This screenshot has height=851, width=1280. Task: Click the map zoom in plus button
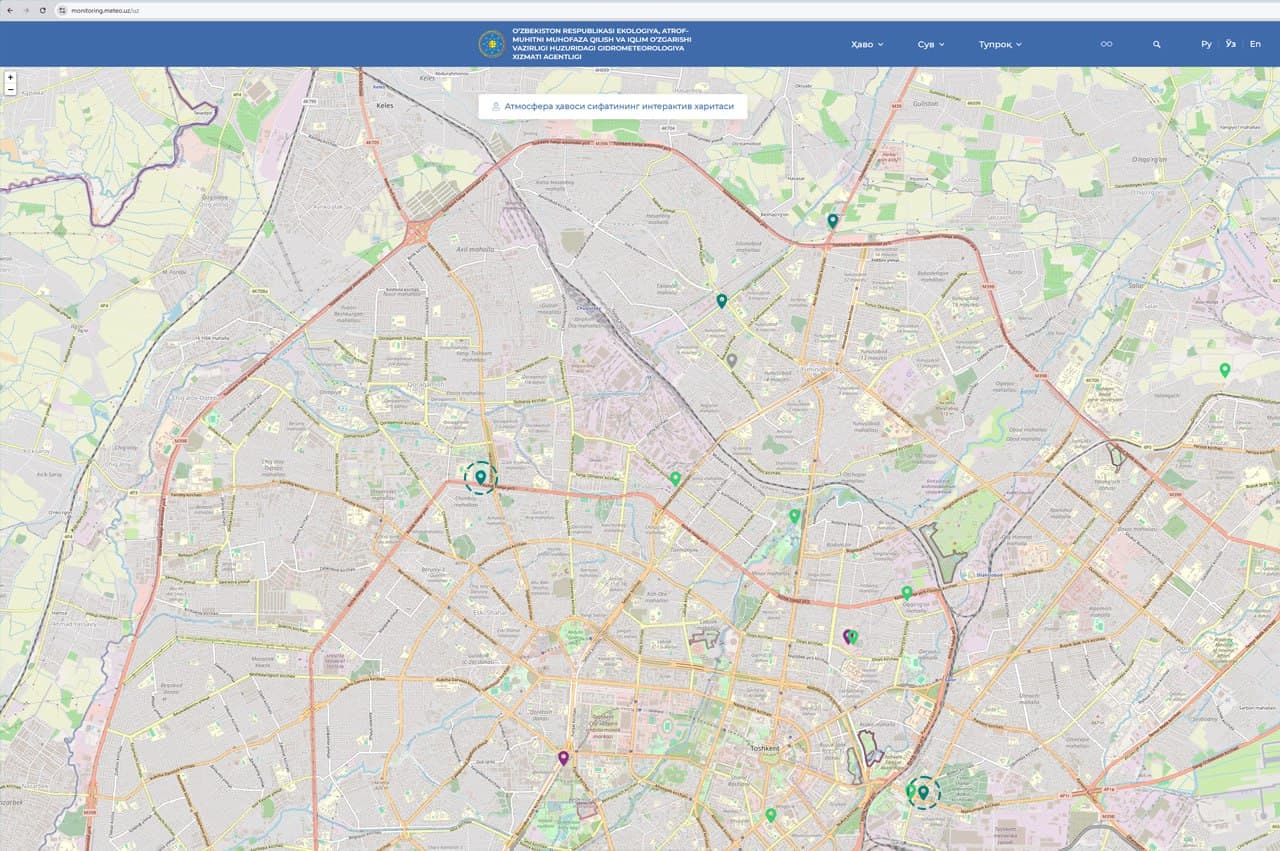point(10,77)
